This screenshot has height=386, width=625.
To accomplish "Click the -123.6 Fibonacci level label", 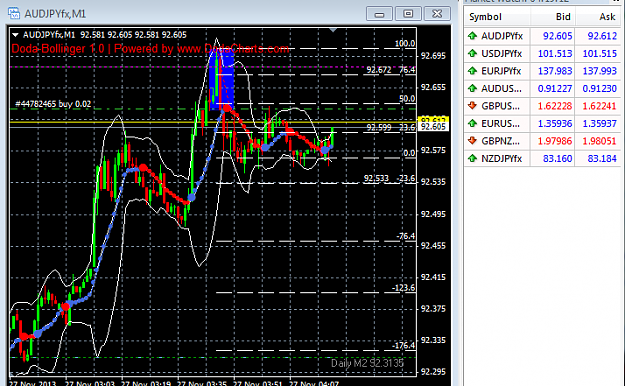I will [403, 288].
